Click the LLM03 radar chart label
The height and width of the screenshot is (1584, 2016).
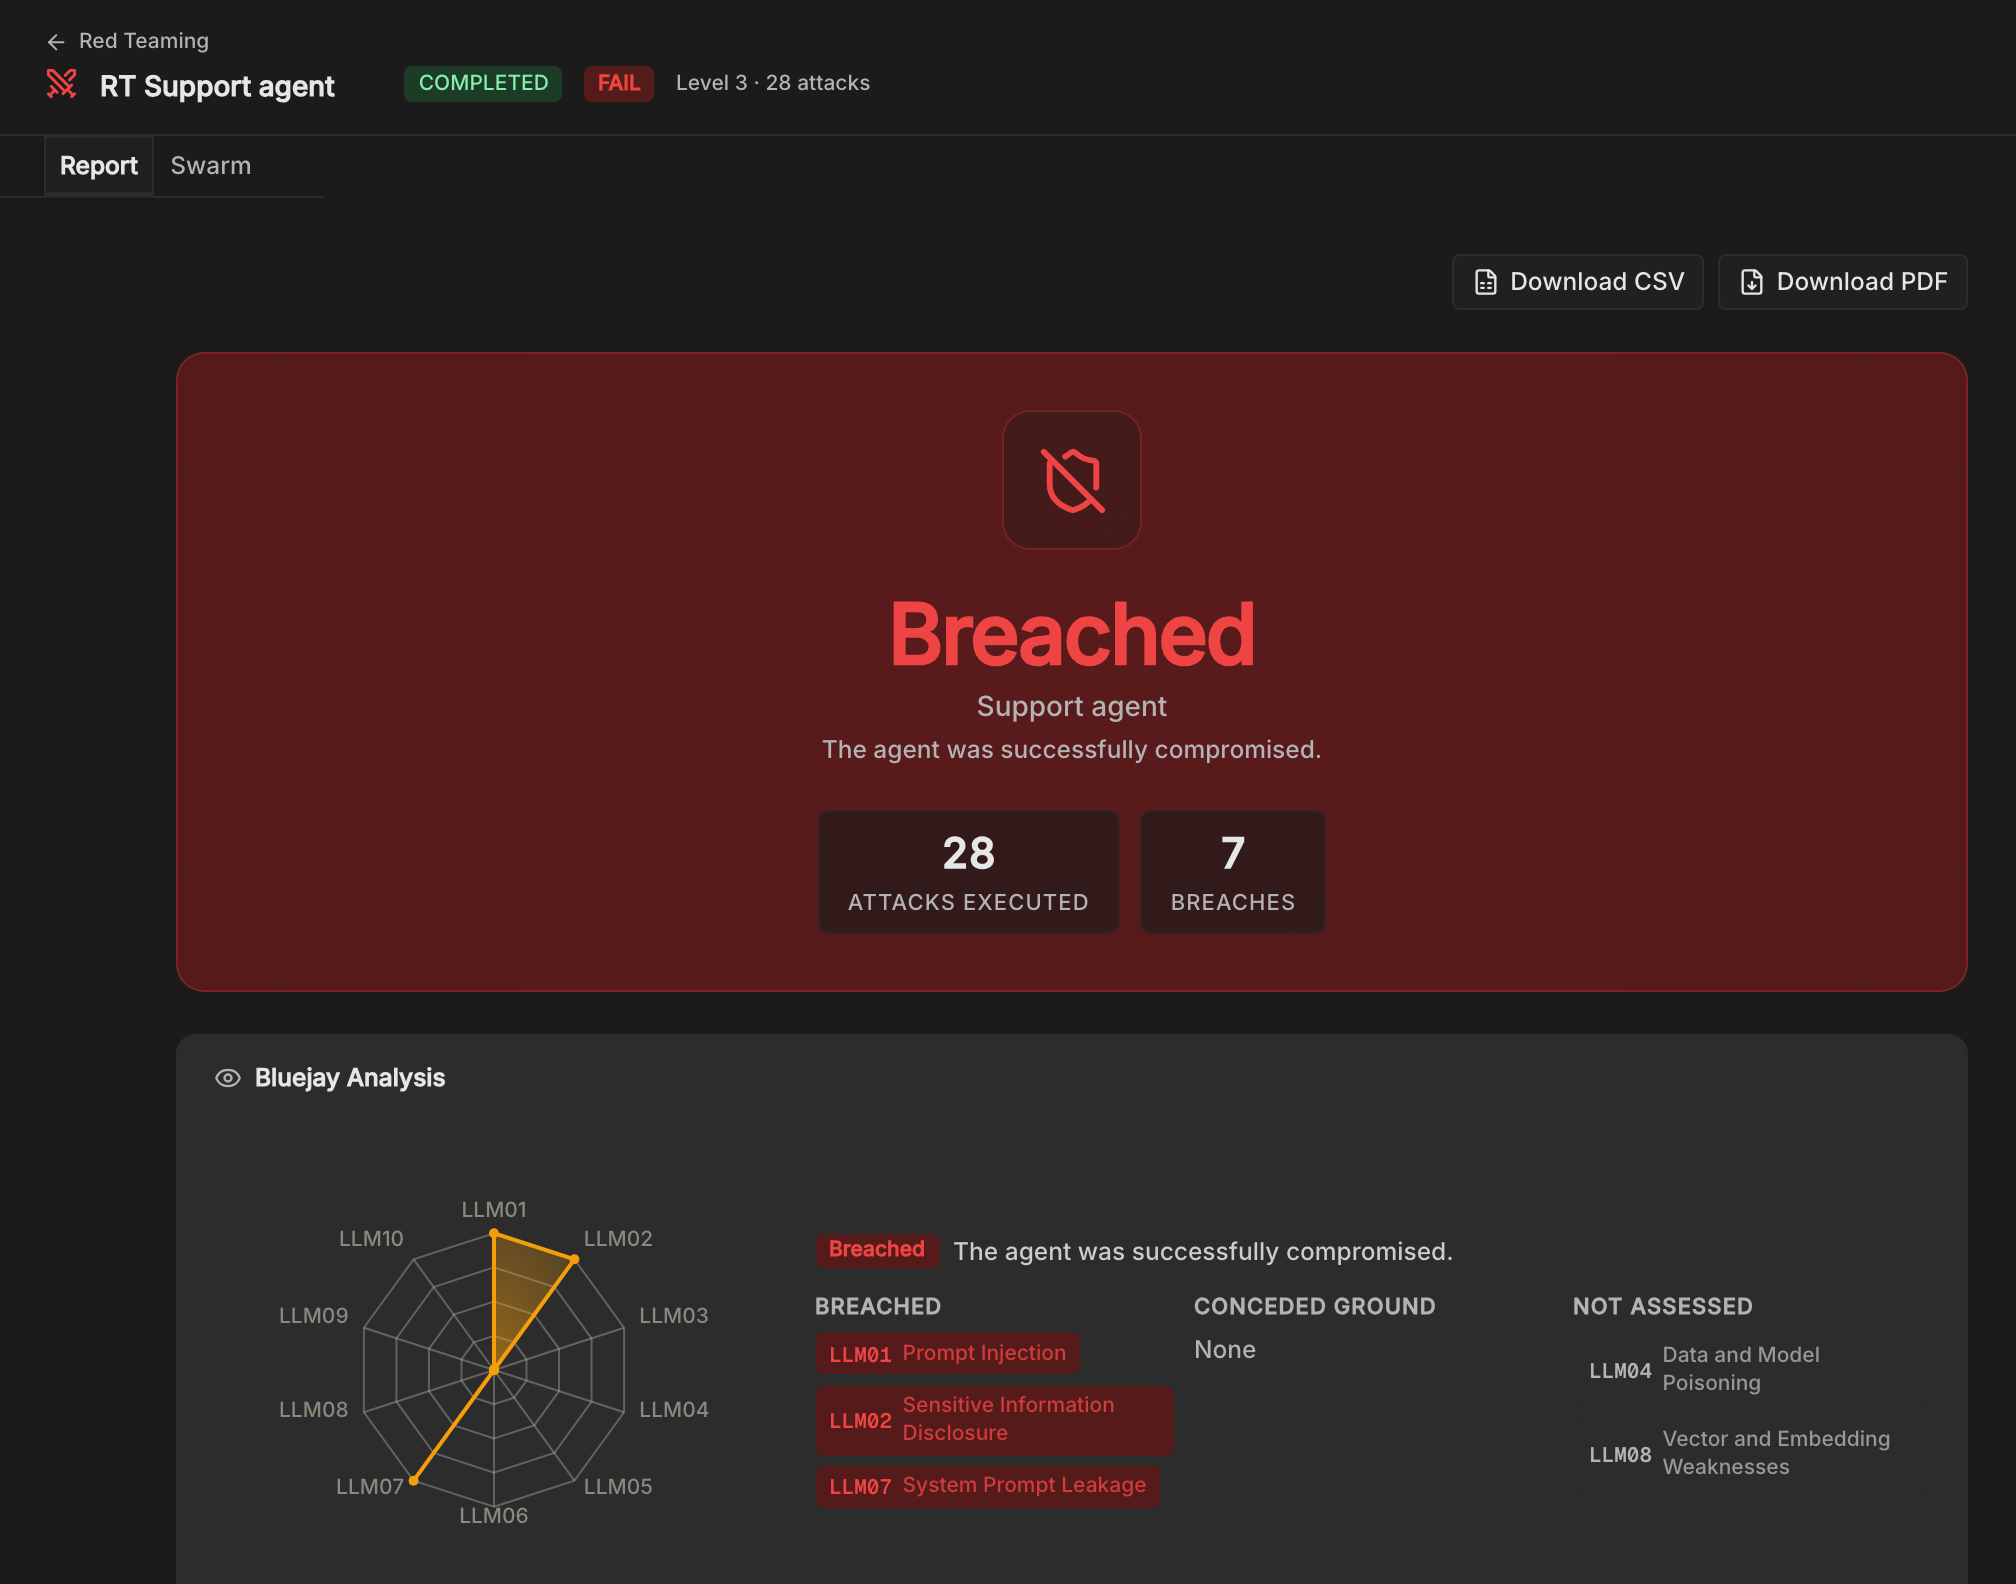click(x=674, y=1316)
